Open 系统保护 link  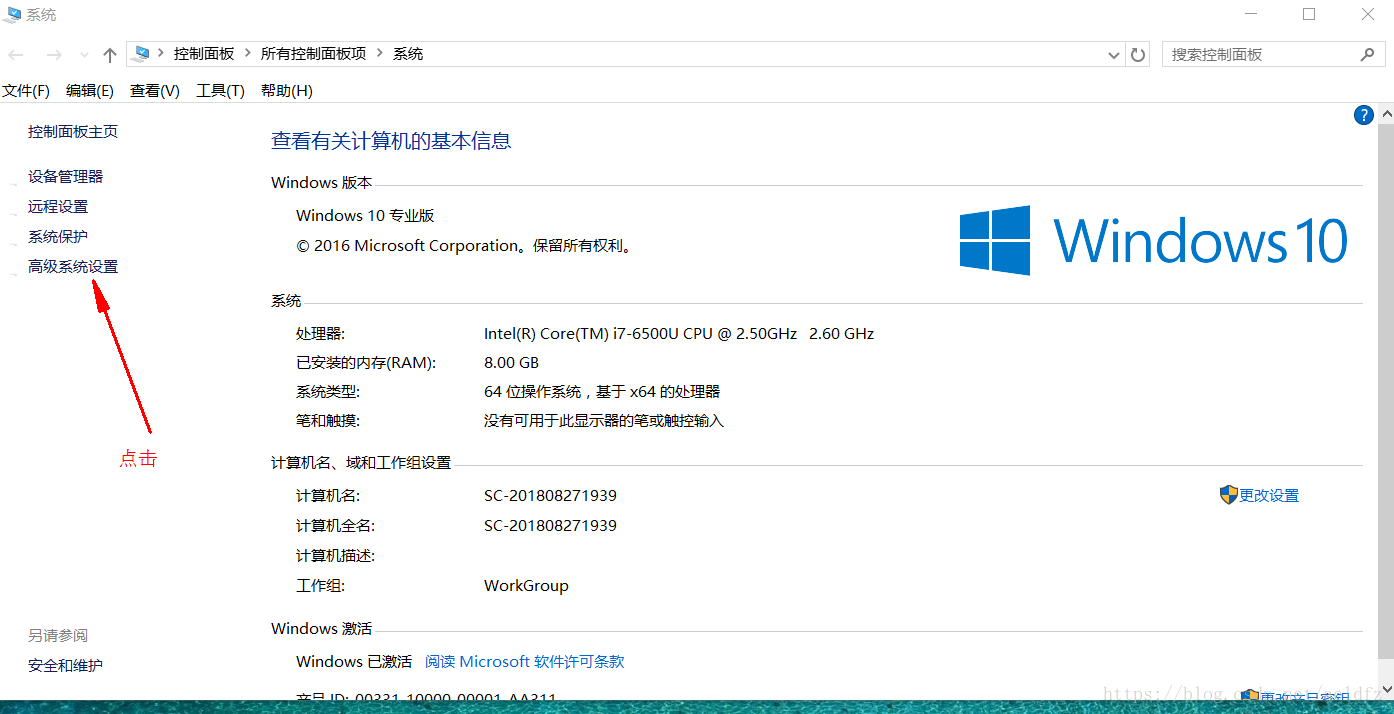point(58,237)
